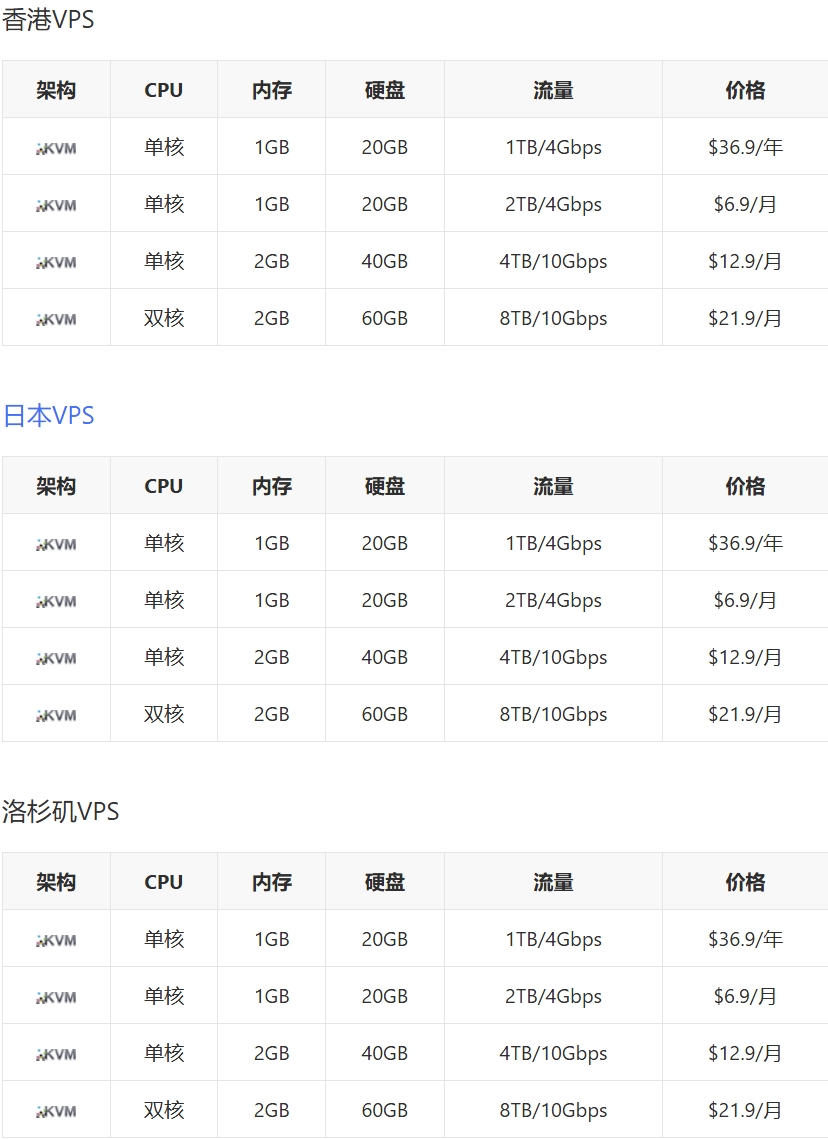Select 1TB/4Gbps cell in 日本VPS table

pos(553,543)
